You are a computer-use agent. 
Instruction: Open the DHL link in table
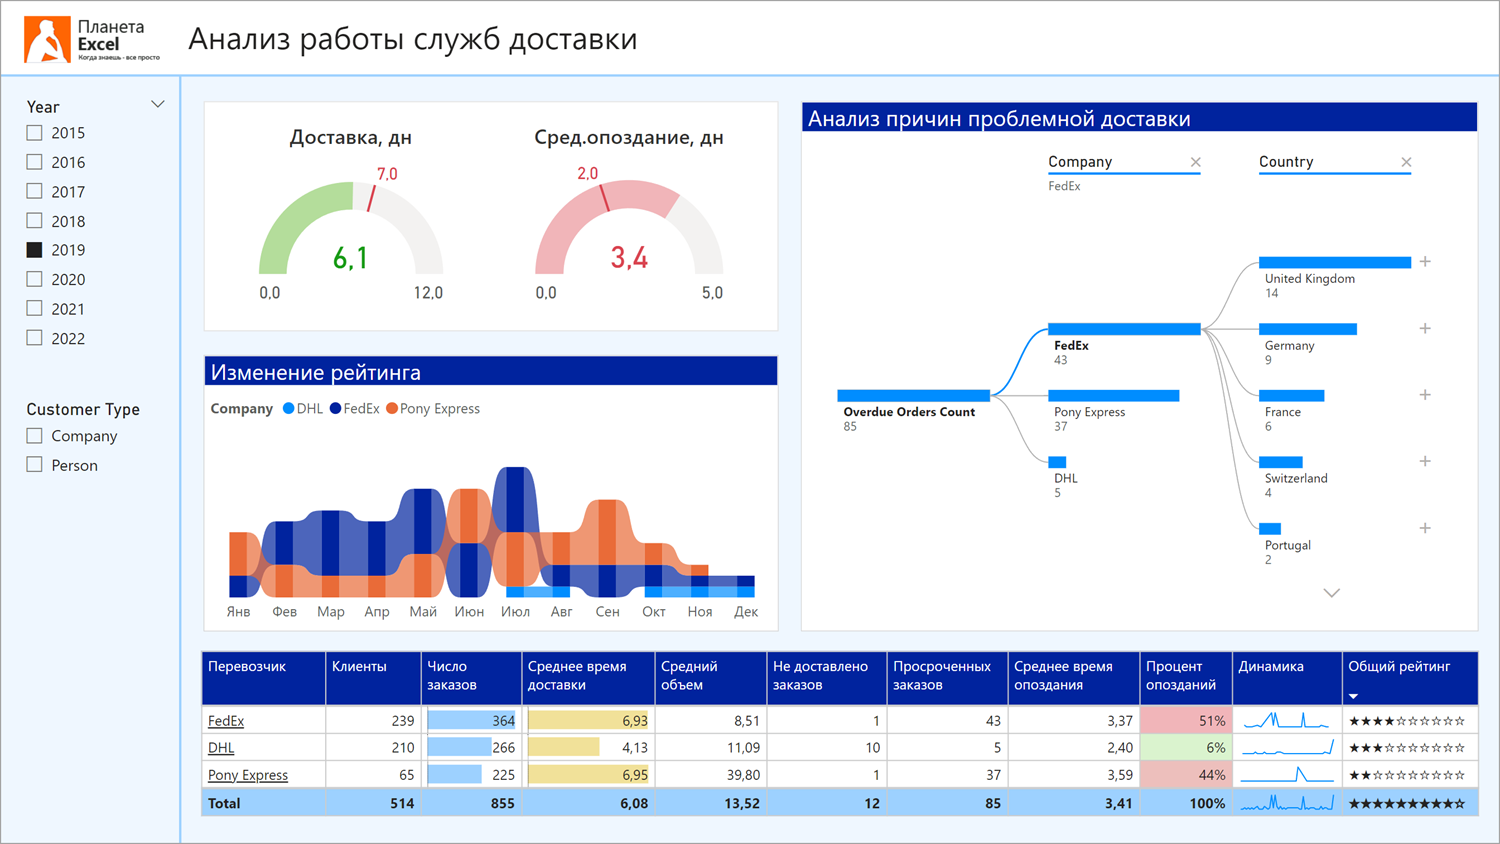pyautogui.click(x=221, y=748)
